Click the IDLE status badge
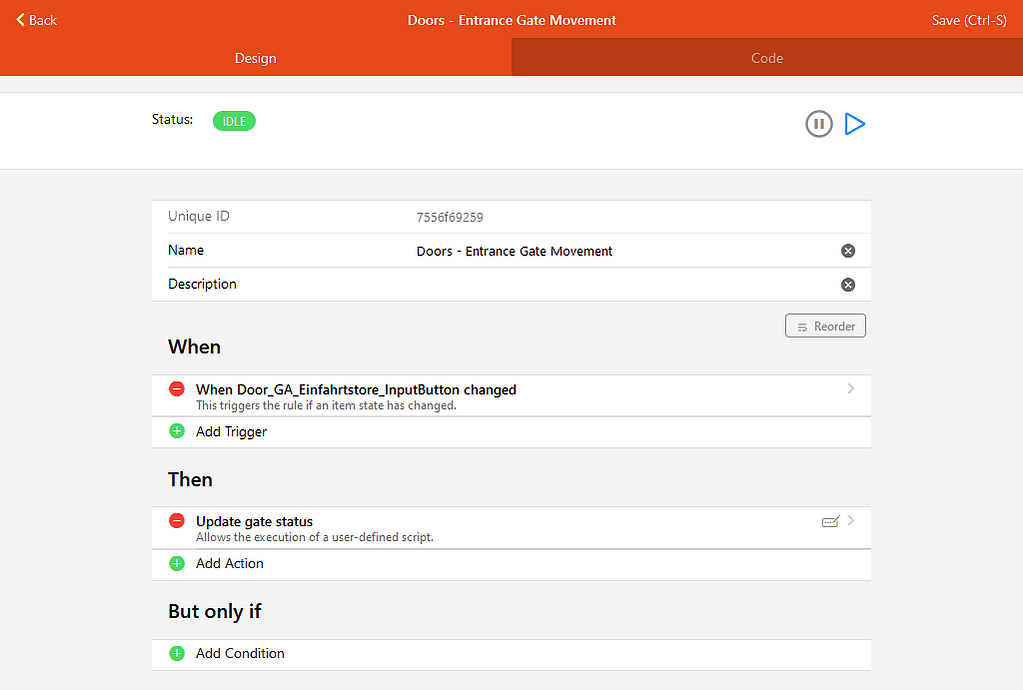This screenshot has height=690, width=1023. pos(234,121)
